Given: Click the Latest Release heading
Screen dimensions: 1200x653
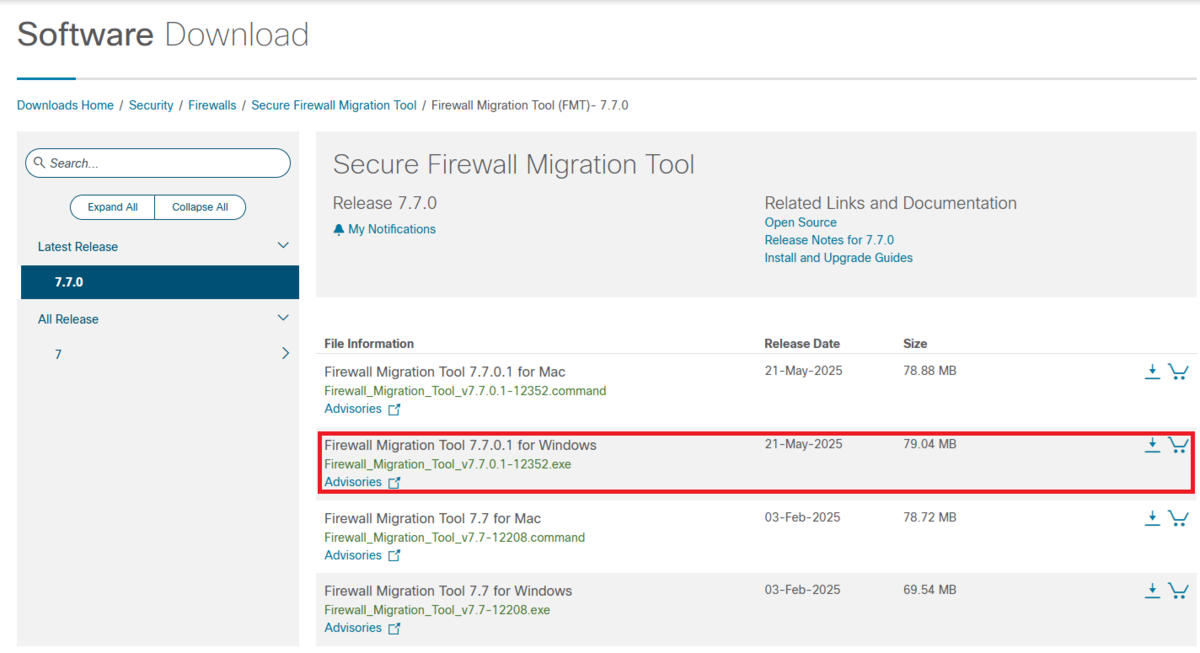Looking at the screenshot, I should point(78,247).
